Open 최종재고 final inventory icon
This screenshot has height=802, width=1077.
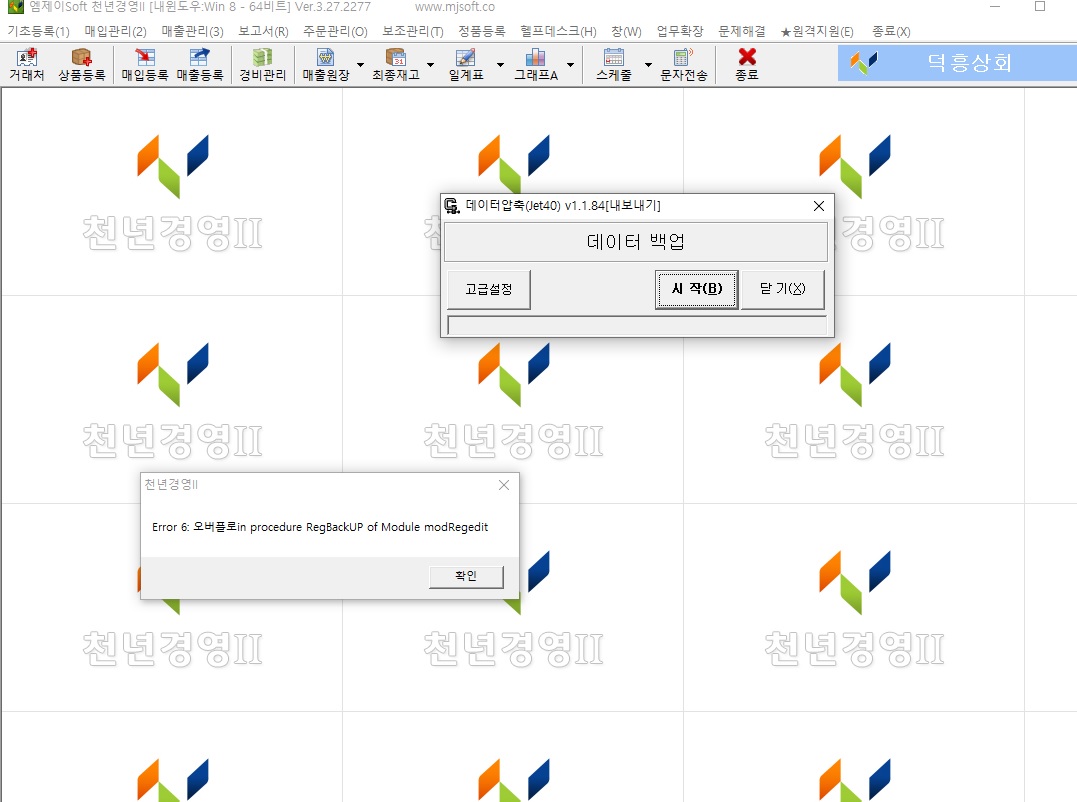click(x=396, y=65)
